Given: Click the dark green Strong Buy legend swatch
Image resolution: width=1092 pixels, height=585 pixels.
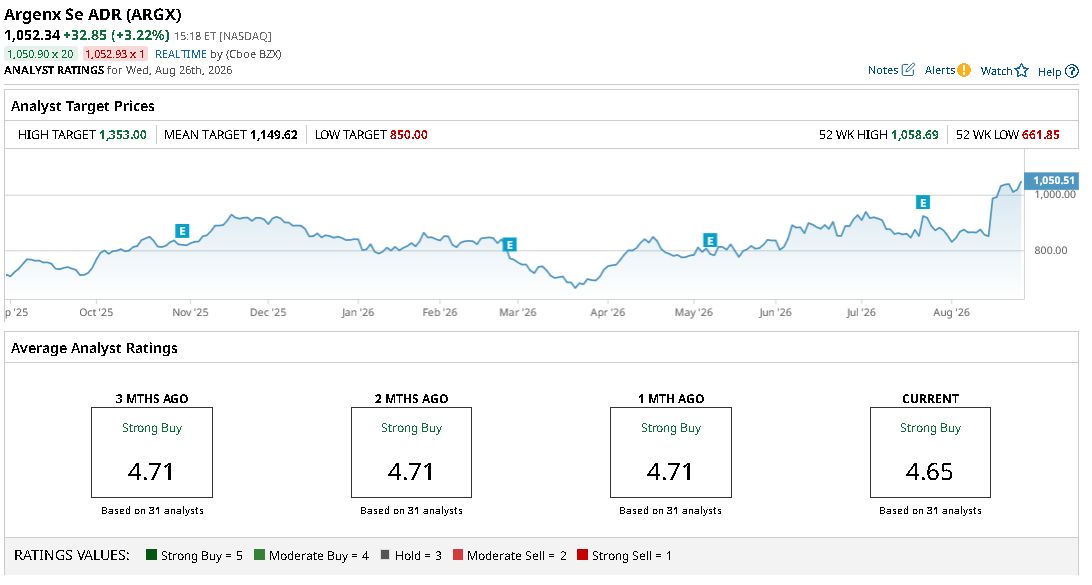Looking at the screenshot, I should pyautogui.click(x=151, y=554).
